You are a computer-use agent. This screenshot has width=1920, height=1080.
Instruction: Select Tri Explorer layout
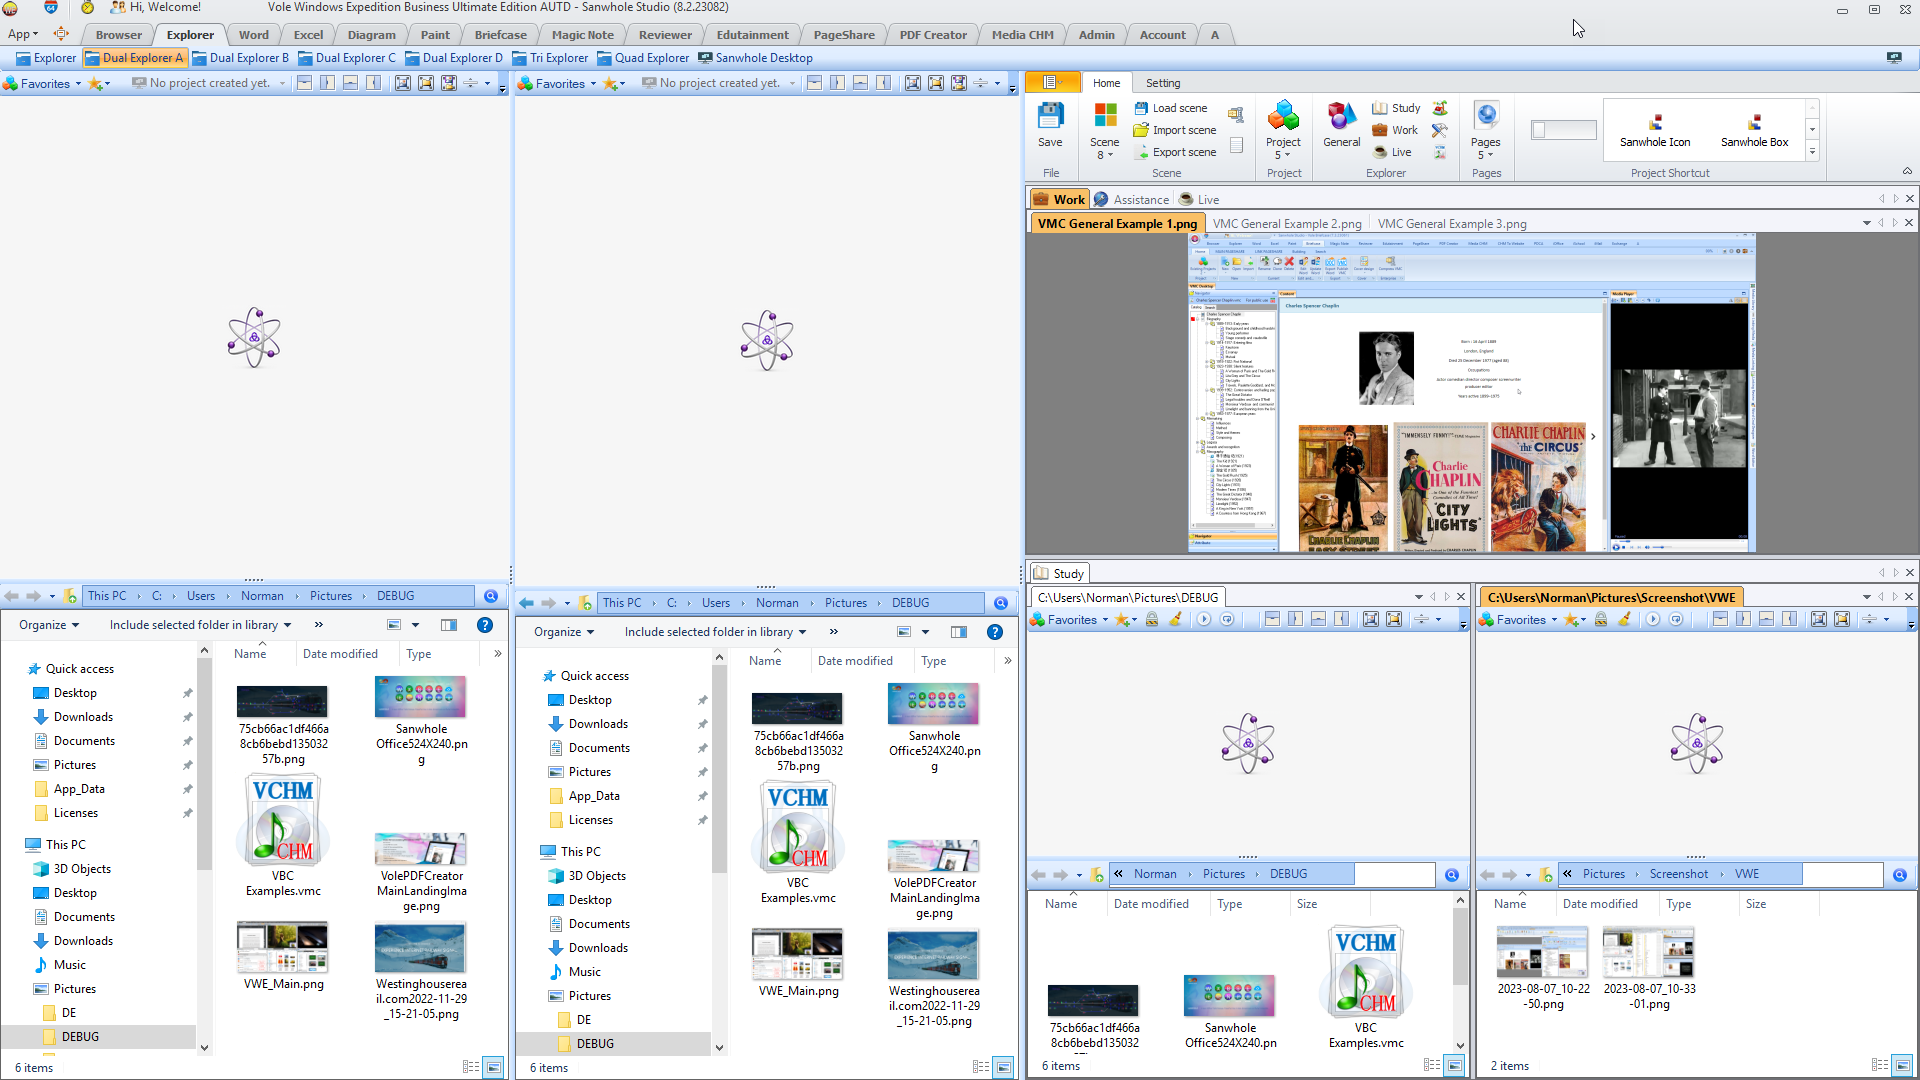tap(550, 58)
